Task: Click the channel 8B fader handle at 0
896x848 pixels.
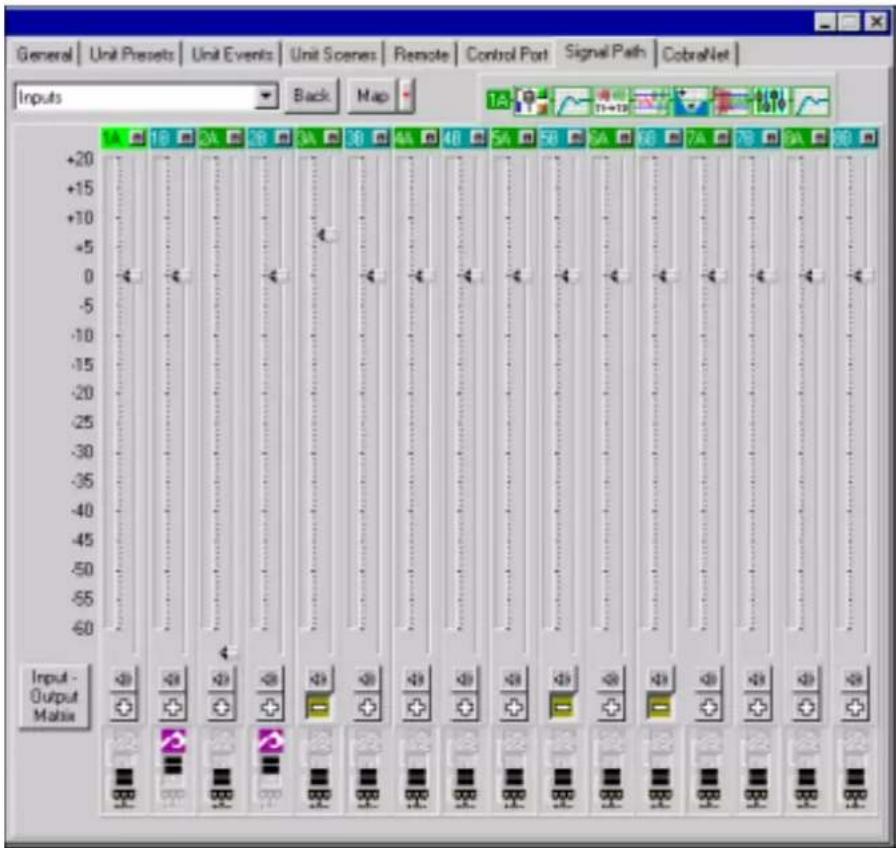Action: pyautogui.click(x=863, y=277)
